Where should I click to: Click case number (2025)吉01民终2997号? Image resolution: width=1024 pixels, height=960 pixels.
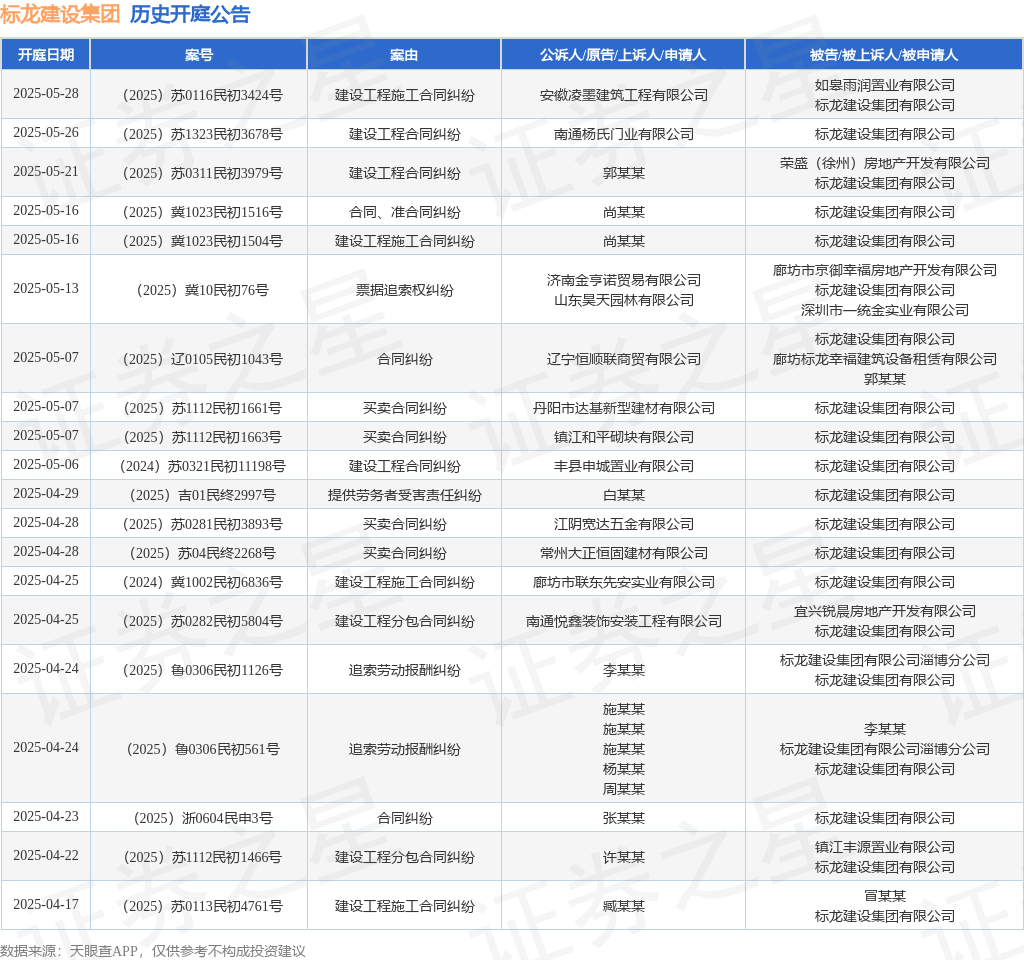(x=202, y=496)
